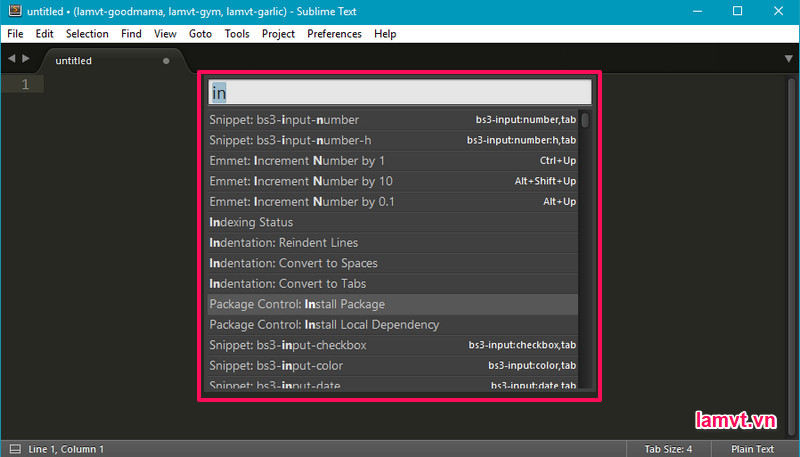Open the tab list dropdown arrow
800x457 pixels.
[788, 59]
